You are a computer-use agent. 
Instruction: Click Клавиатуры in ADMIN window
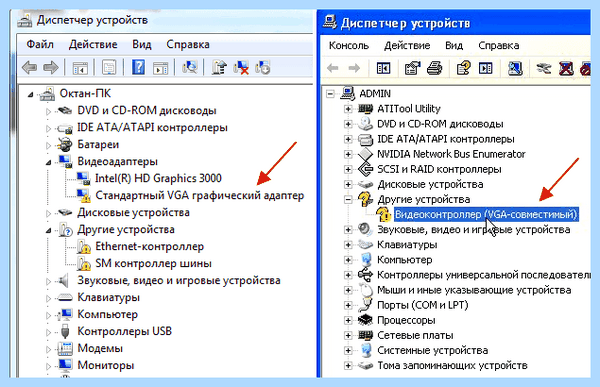[x=407, y=244]
